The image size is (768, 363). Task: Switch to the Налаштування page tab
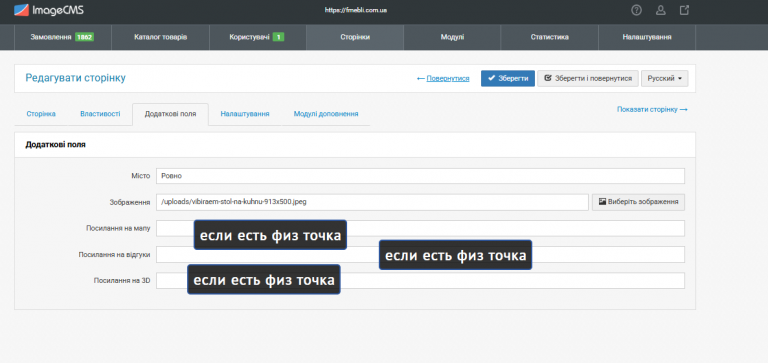(245, 114)
